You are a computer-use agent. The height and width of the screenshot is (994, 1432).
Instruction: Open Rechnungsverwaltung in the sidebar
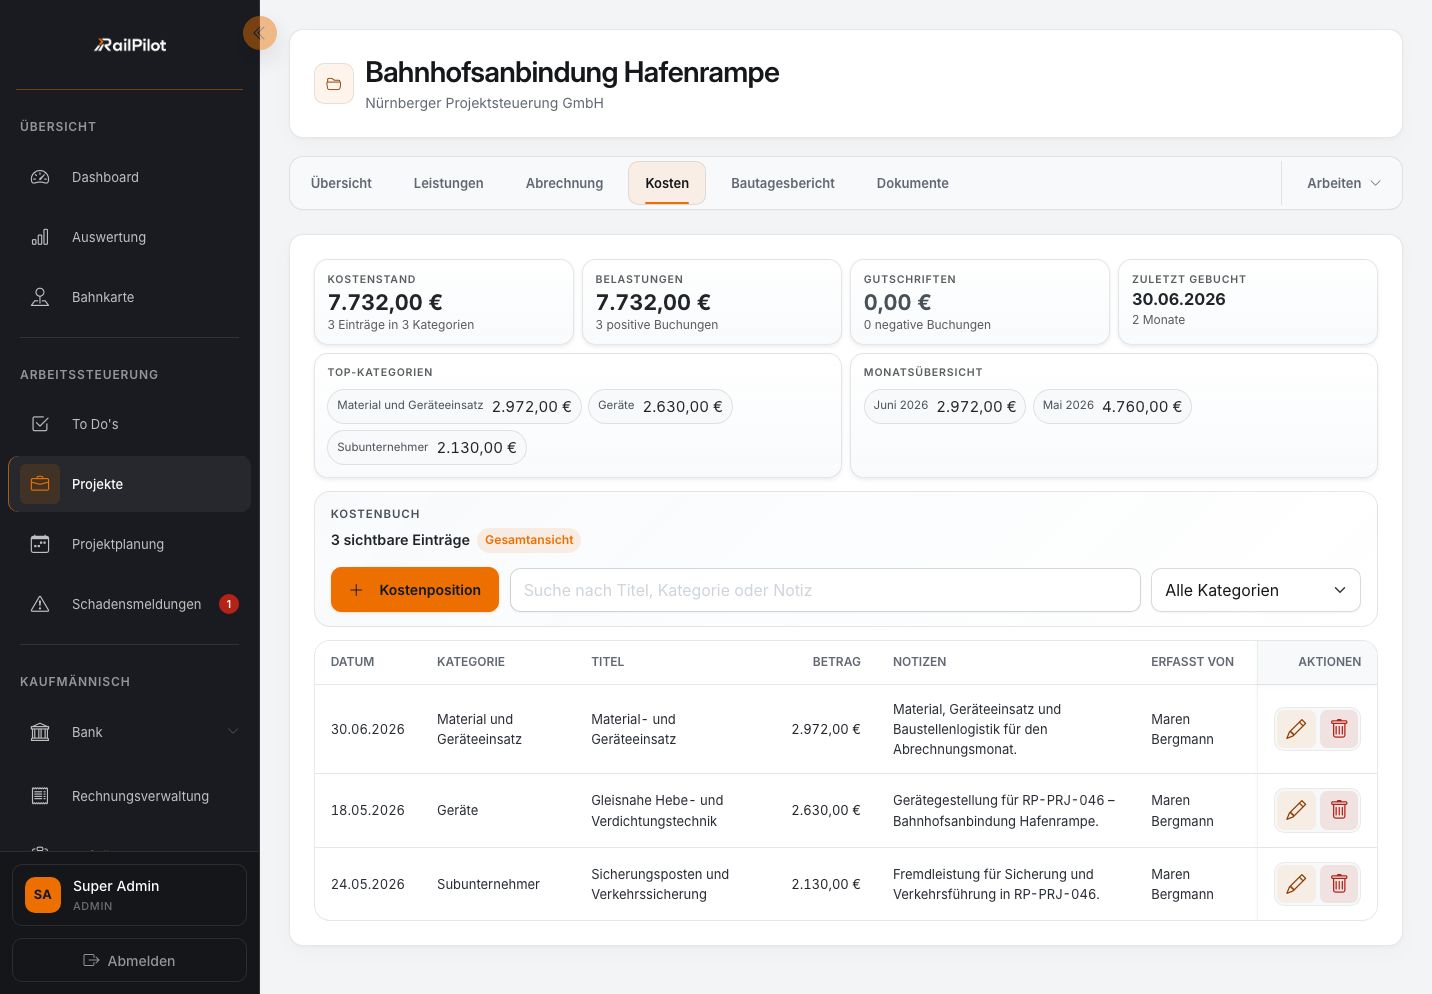129,796
